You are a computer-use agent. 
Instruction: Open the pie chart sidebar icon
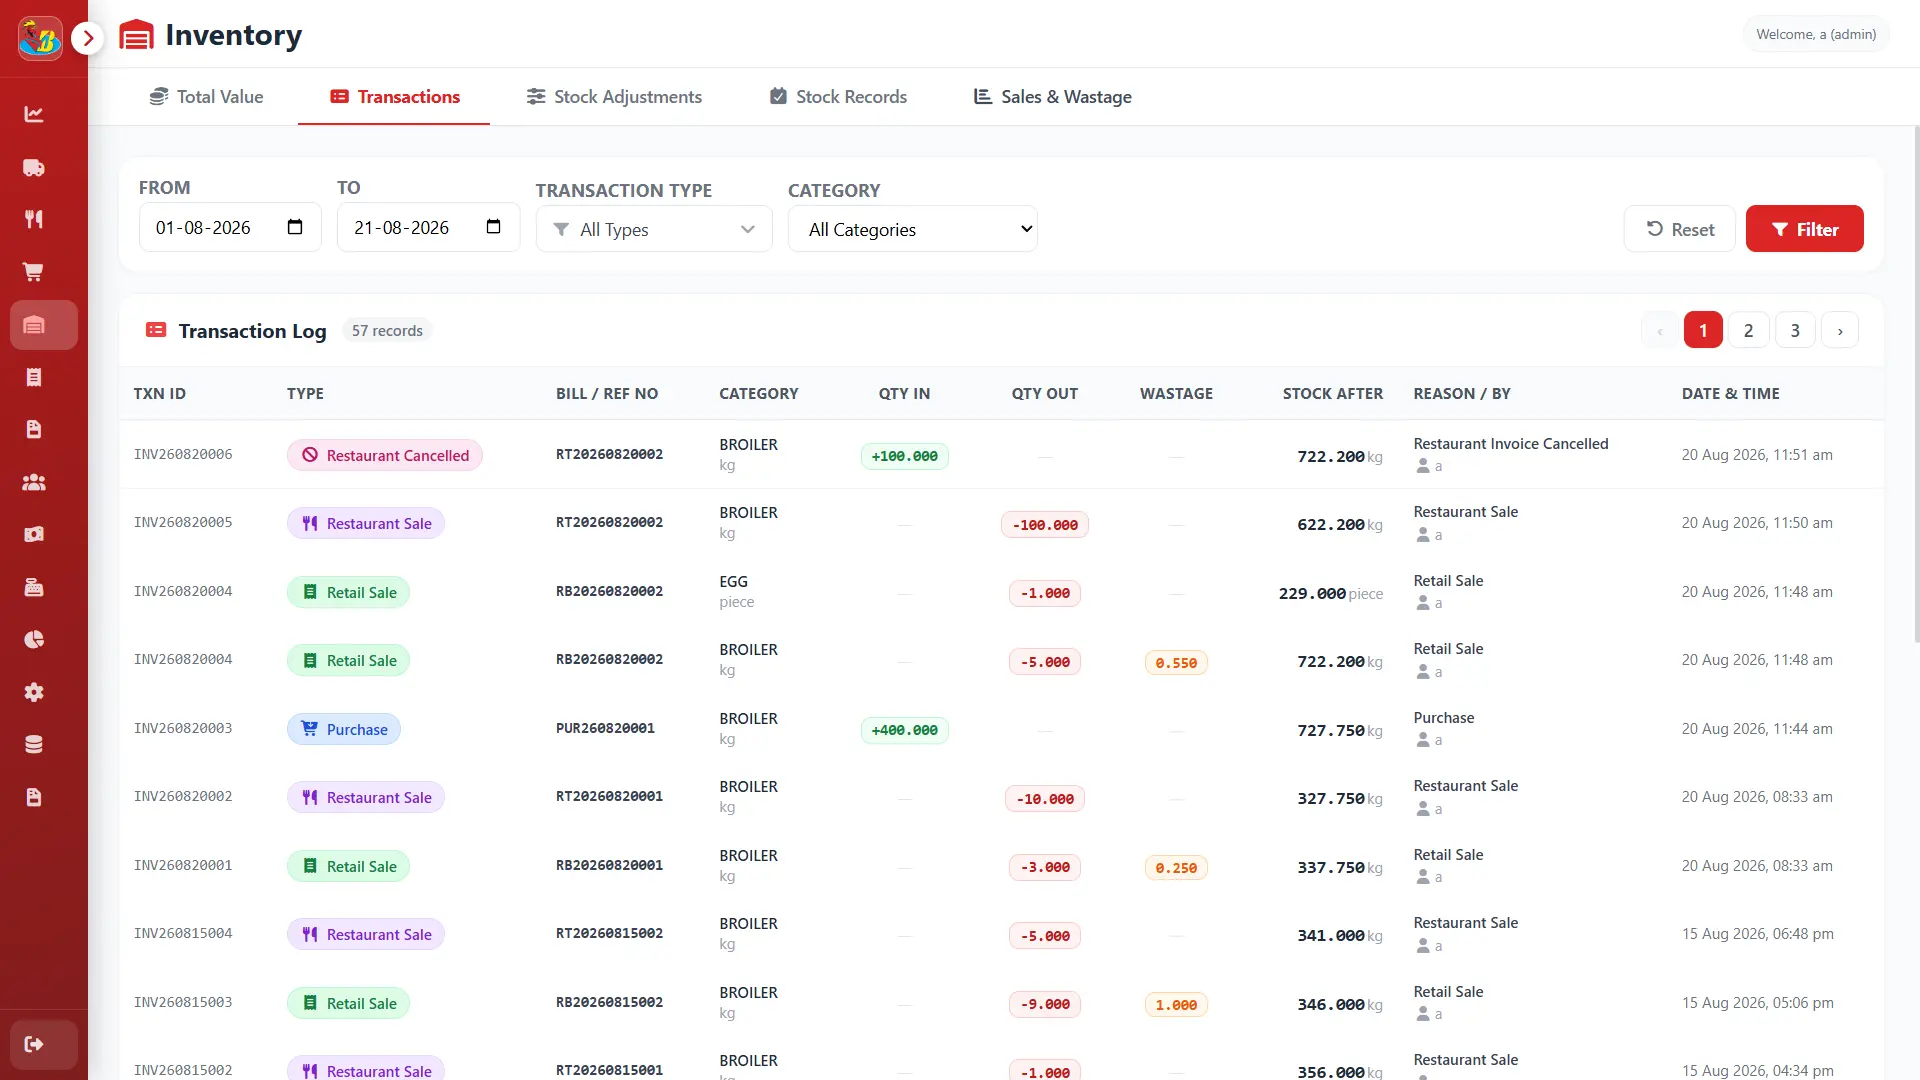pyautogui.click(x=34, y=639)
